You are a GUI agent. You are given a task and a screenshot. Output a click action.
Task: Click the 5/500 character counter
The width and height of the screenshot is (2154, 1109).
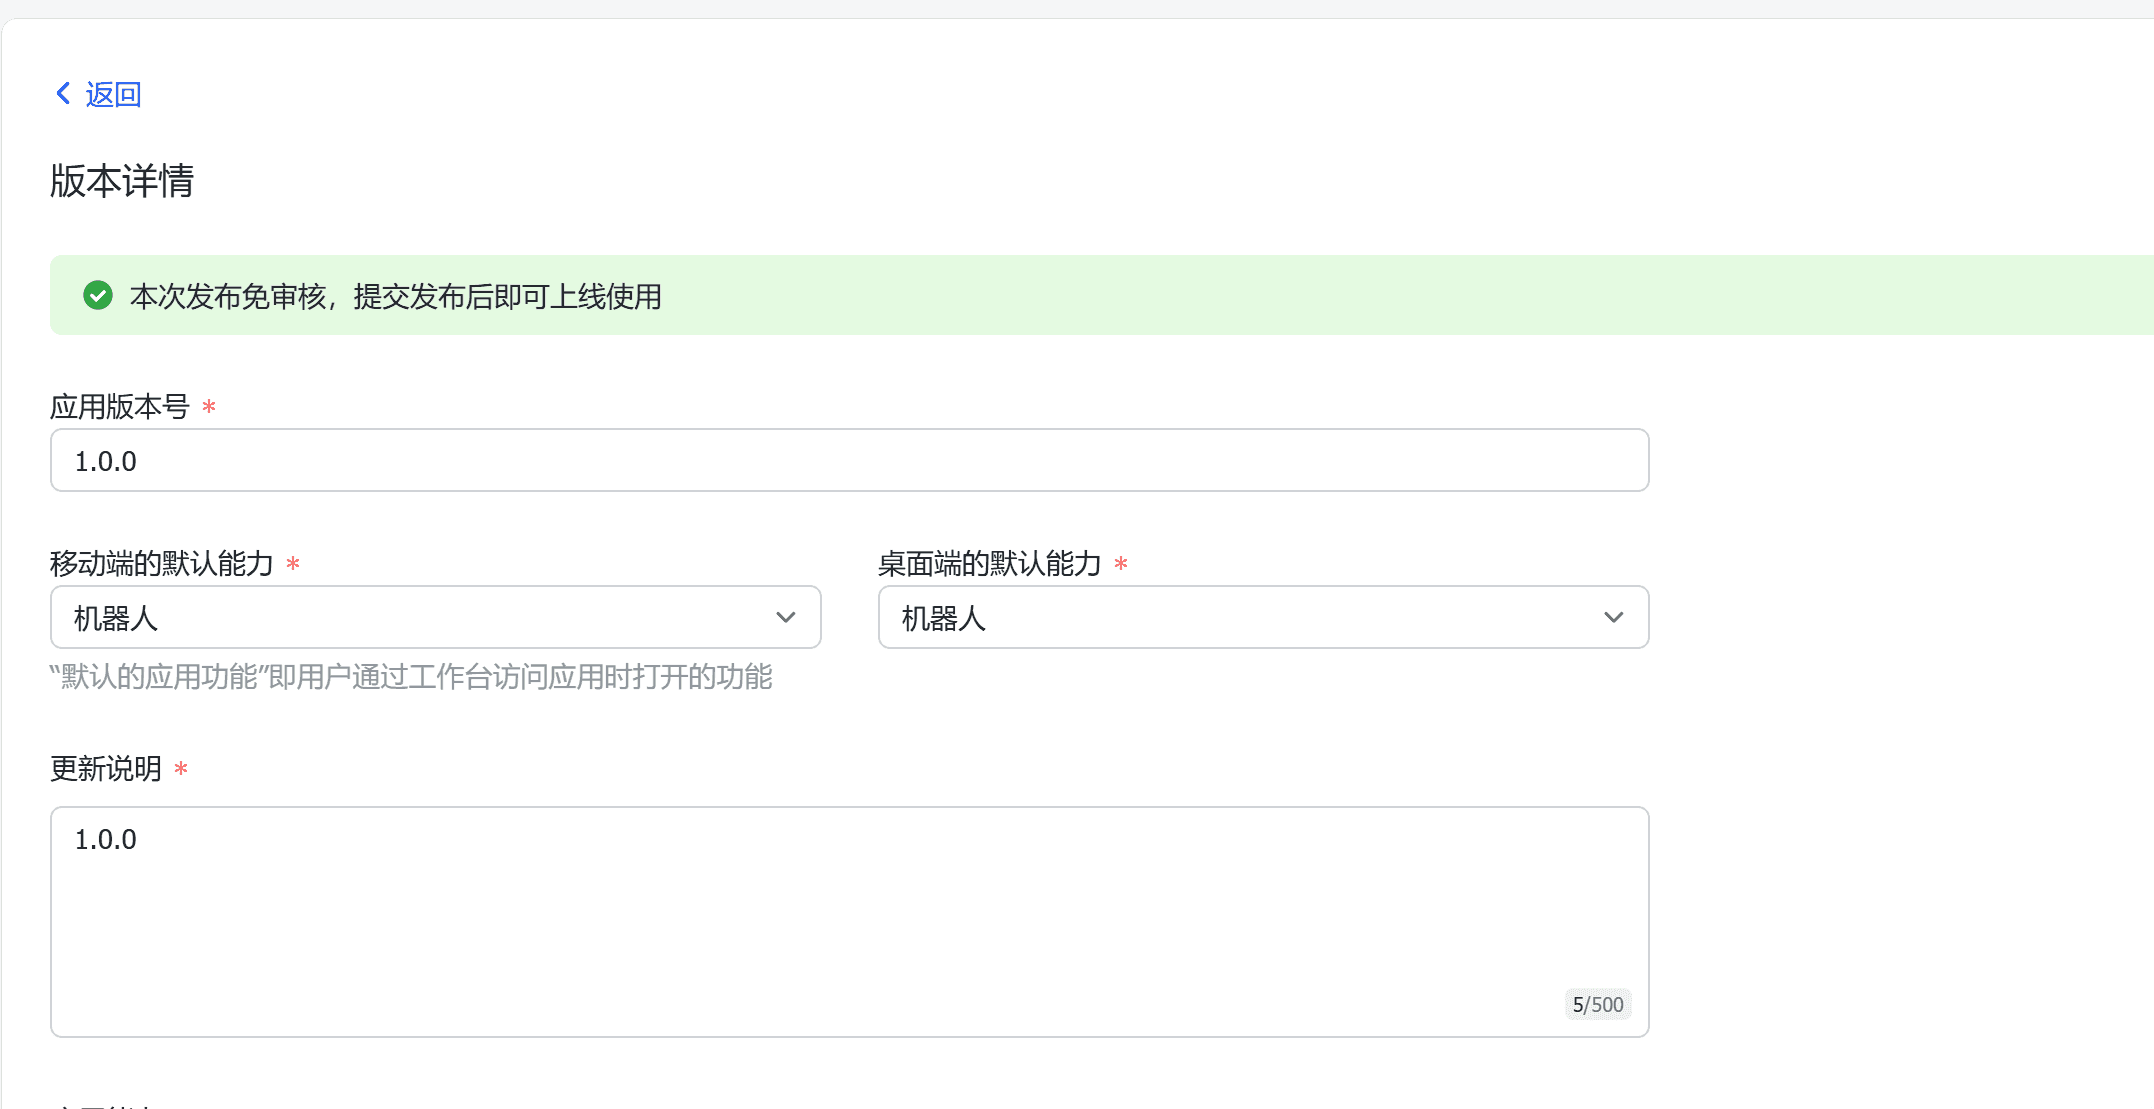pos(1597,1005)
